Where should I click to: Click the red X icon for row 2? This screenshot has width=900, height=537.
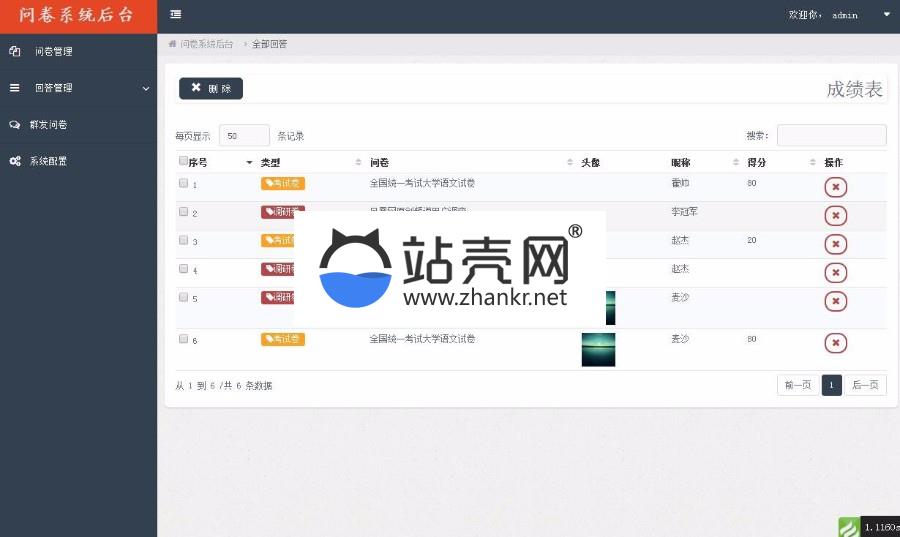coord(836,215)
